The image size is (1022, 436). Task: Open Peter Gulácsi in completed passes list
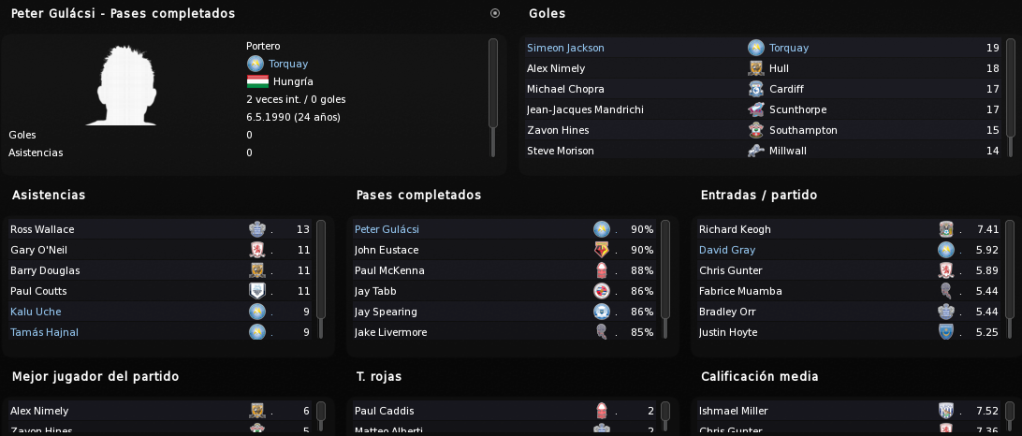click(387, 229)
